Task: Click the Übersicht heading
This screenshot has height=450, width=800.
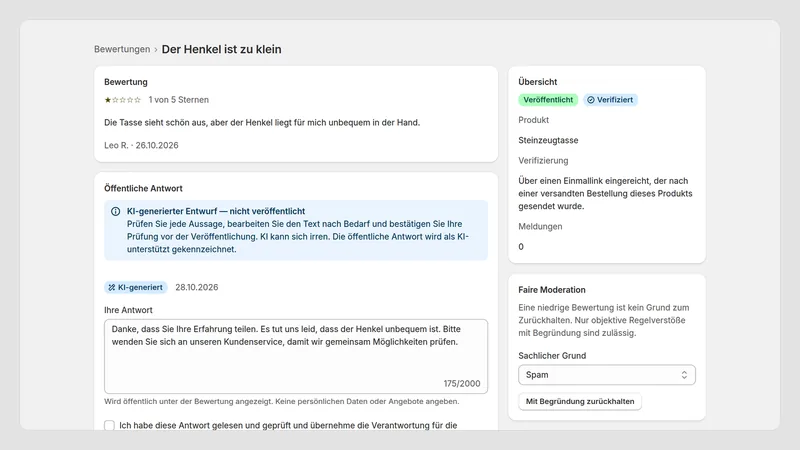Action: pos(537,82)
